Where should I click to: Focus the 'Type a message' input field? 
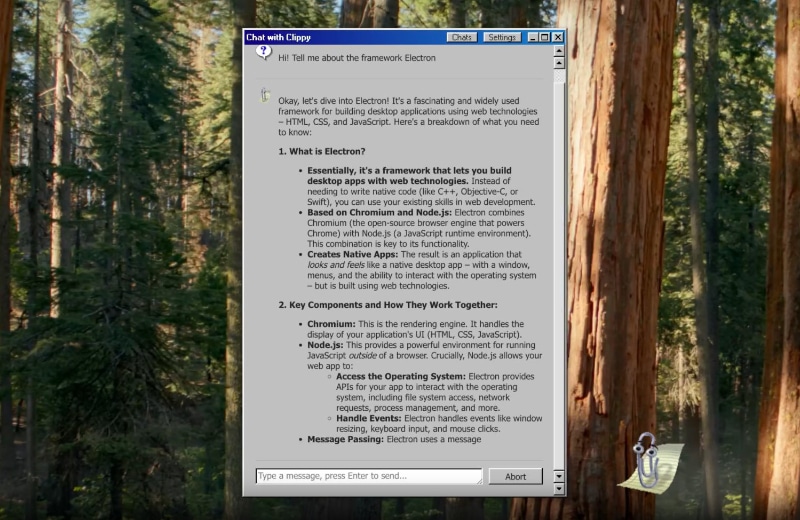(x=366, y=476)
